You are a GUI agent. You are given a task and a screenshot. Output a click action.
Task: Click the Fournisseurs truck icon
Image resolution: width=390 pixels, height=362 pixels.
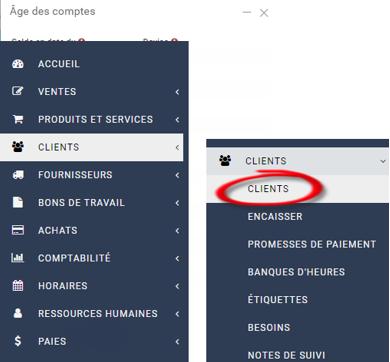(18, 175)
